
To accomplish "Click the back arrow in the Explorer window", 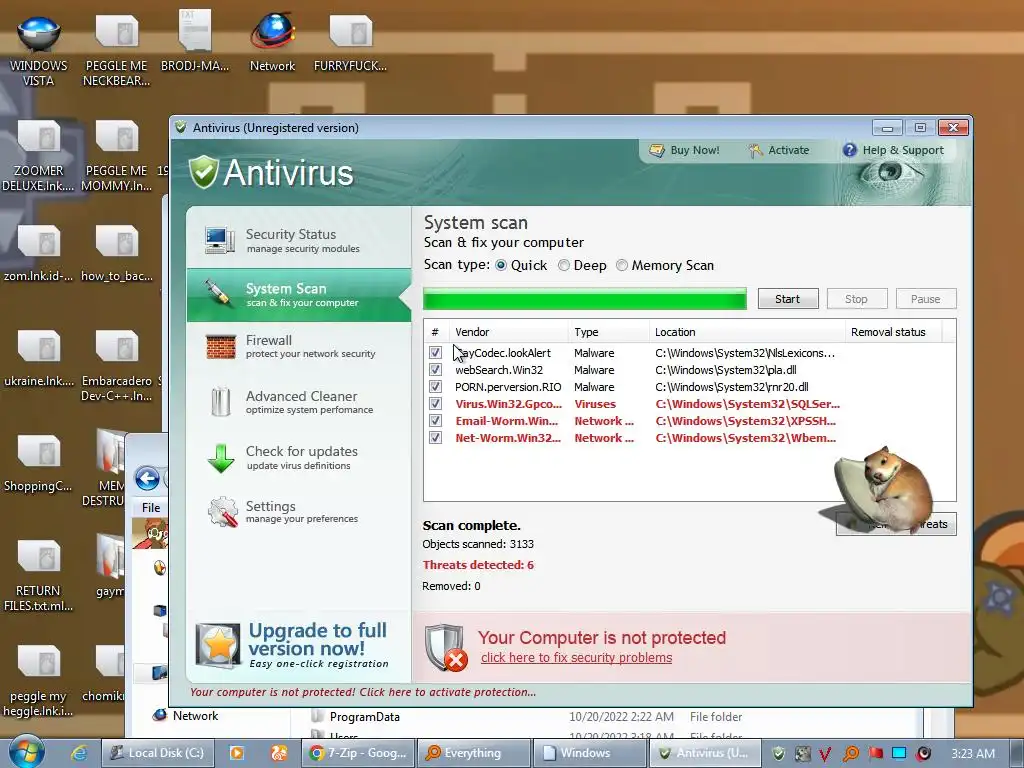I will (x=148, y=479).
